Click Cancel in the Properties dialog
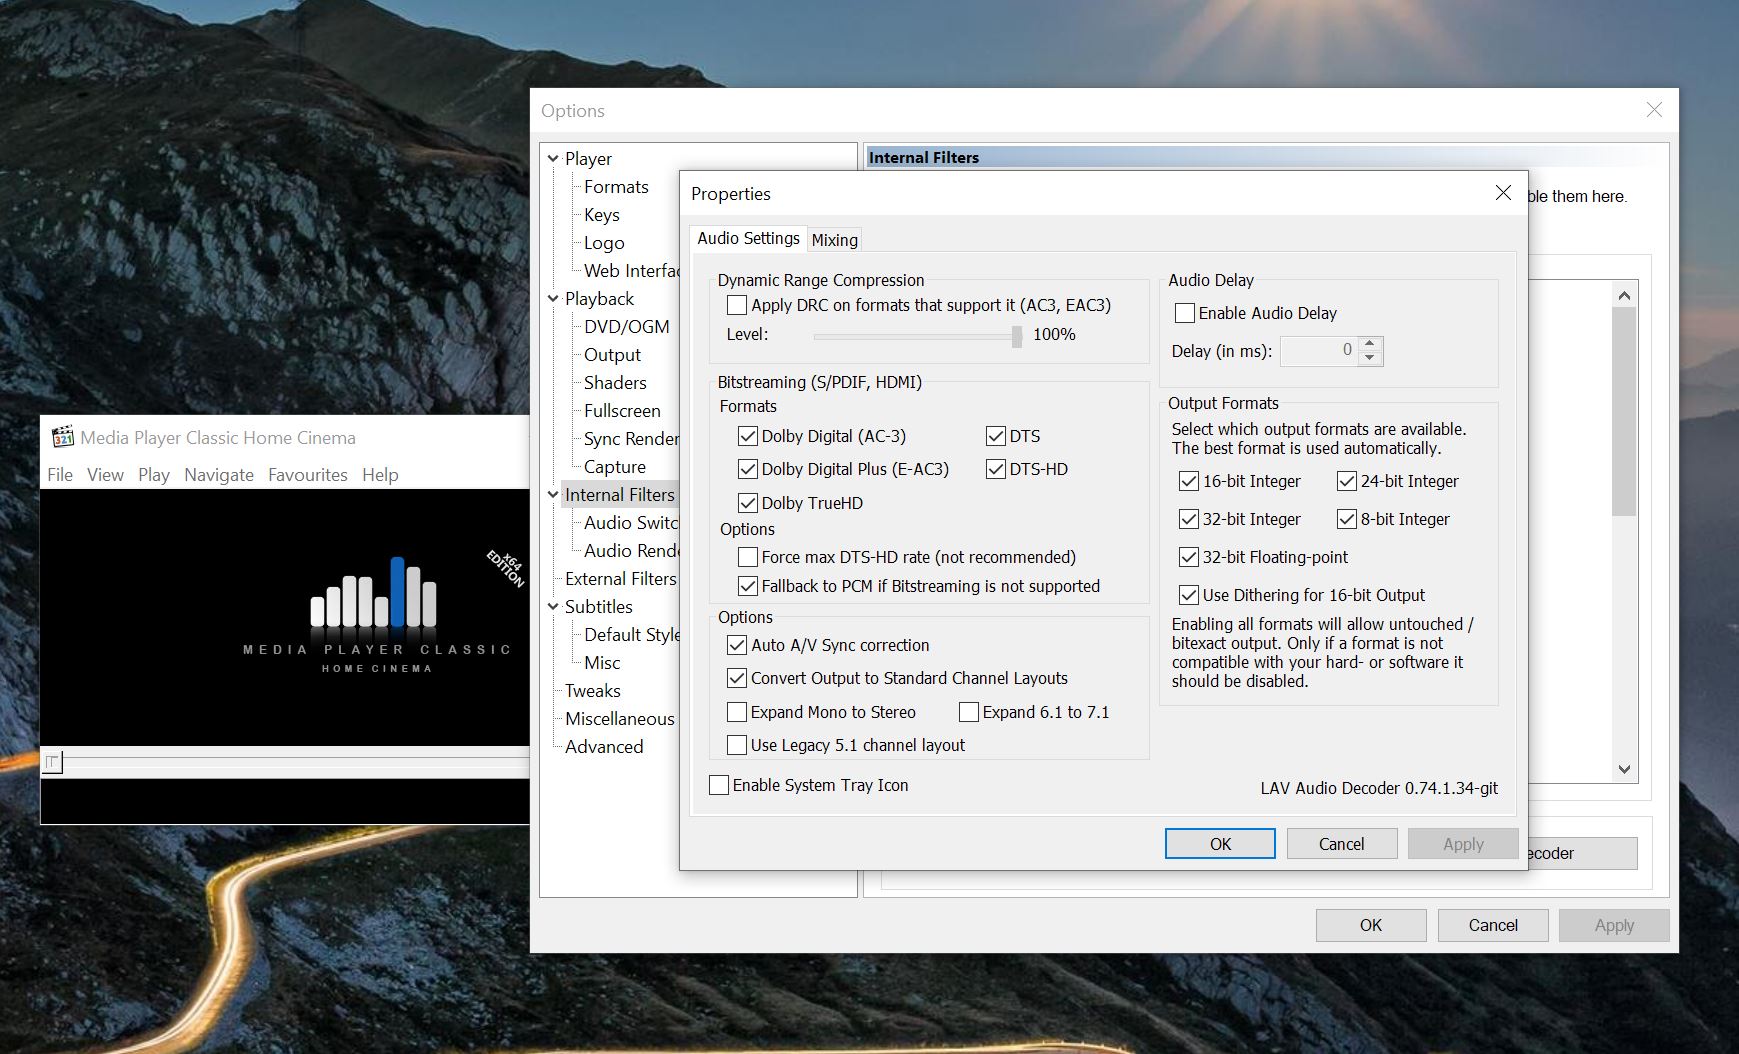The image size is (1739, 1054). (1341, 844)
